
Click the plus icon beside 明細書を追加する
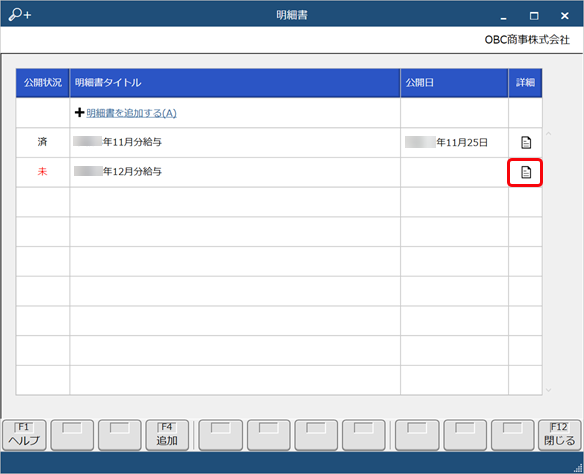tap(79, 112)
